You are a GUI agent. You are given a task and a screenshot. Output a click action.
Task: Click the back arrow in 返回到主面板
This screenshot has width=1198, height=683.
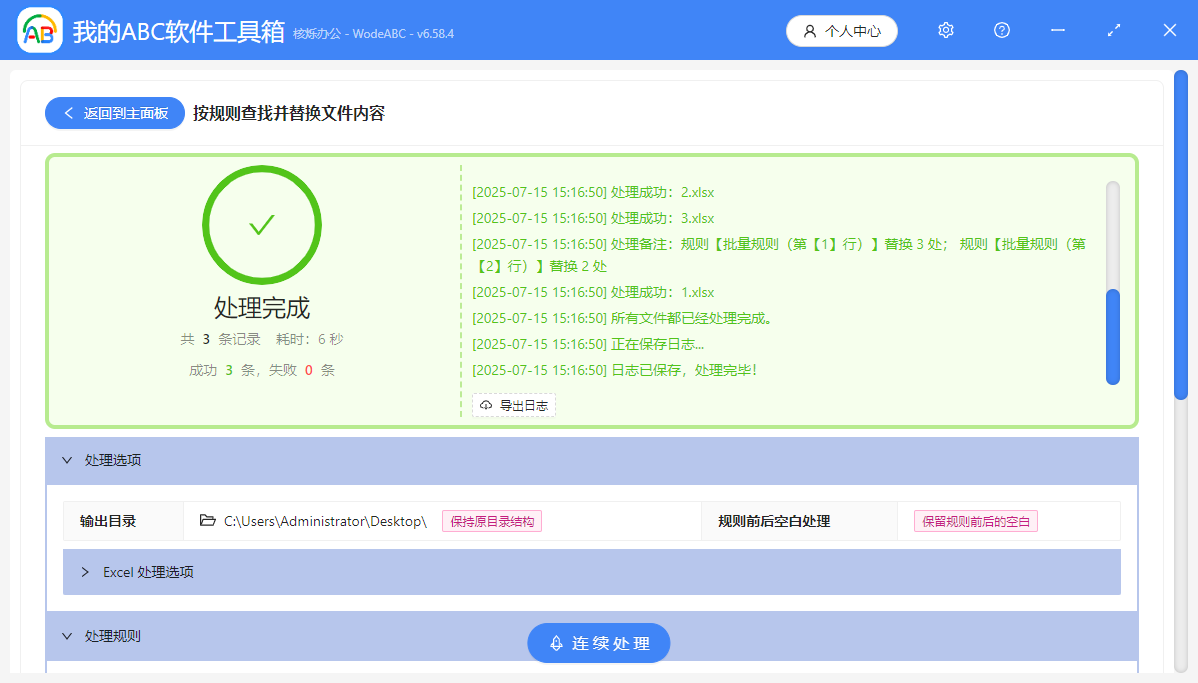click(67, 112)
